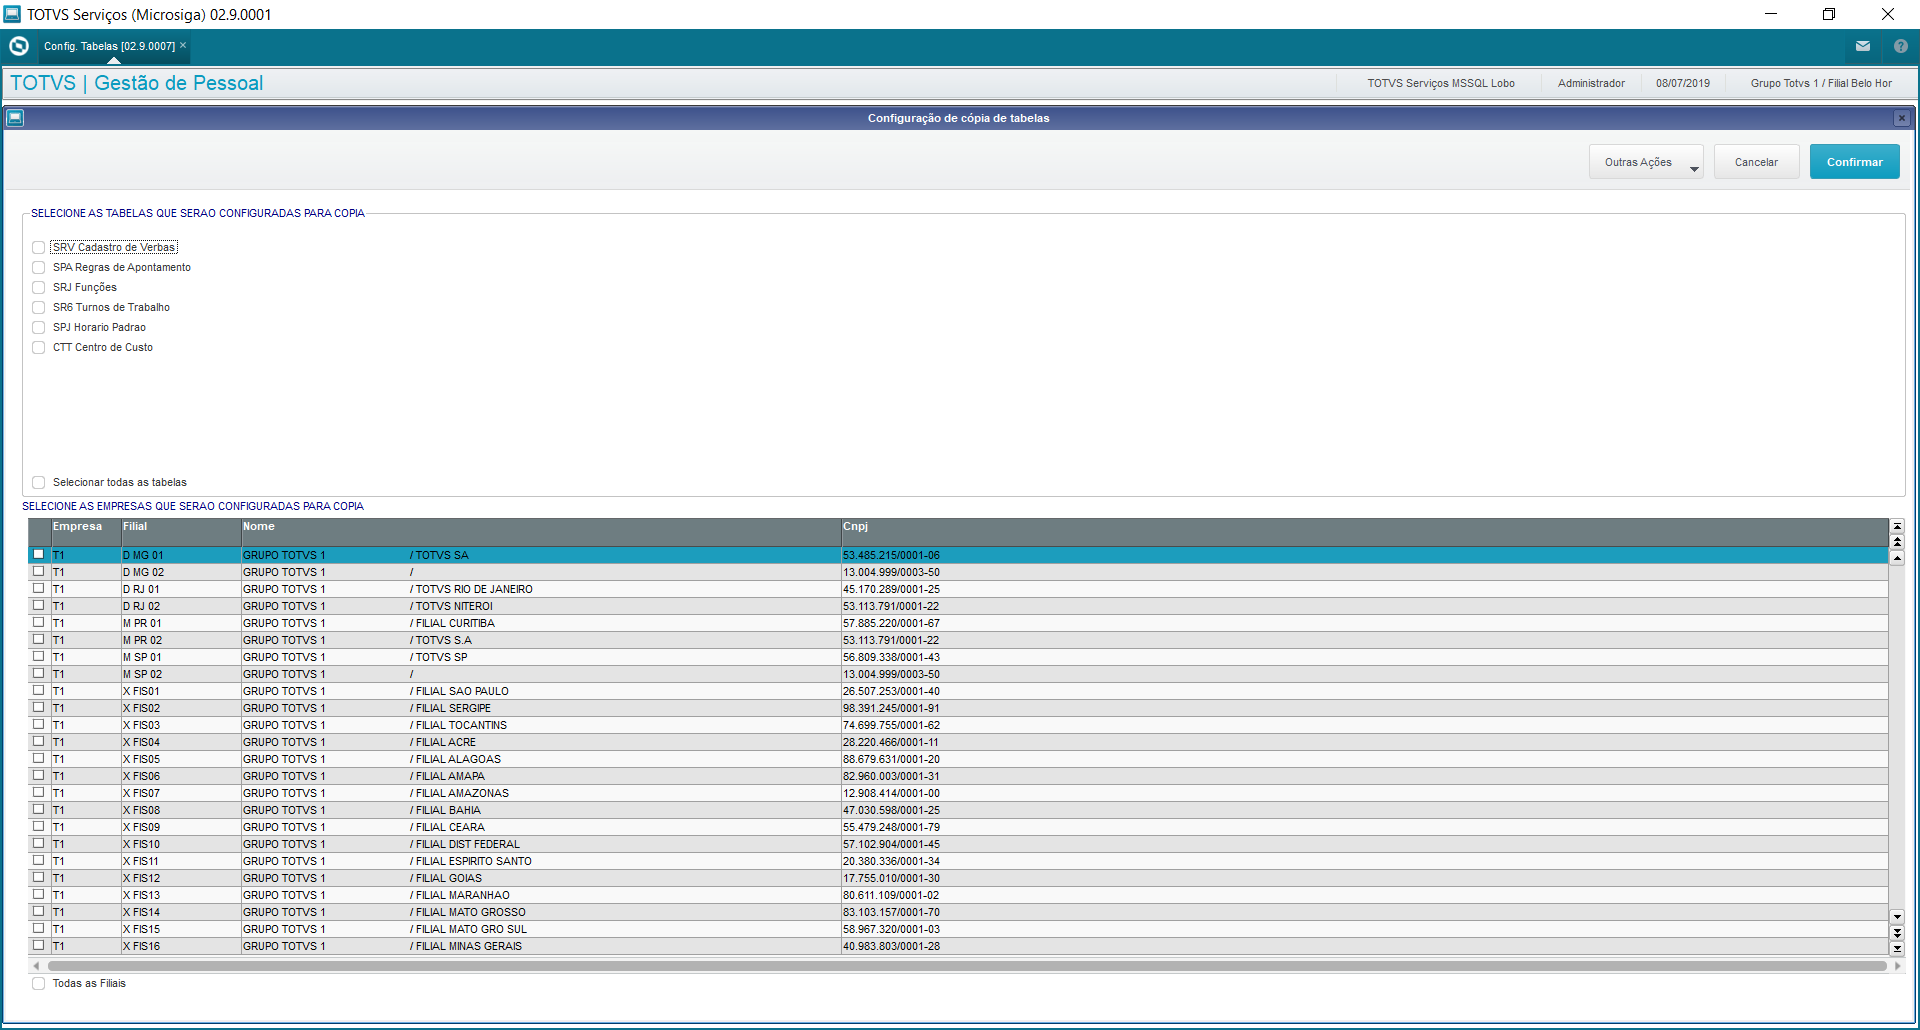Expand the Outras Ações dropdown
Image resolution: width=1920 pixels, height=1030 pixels.
tap(1646, 162)
